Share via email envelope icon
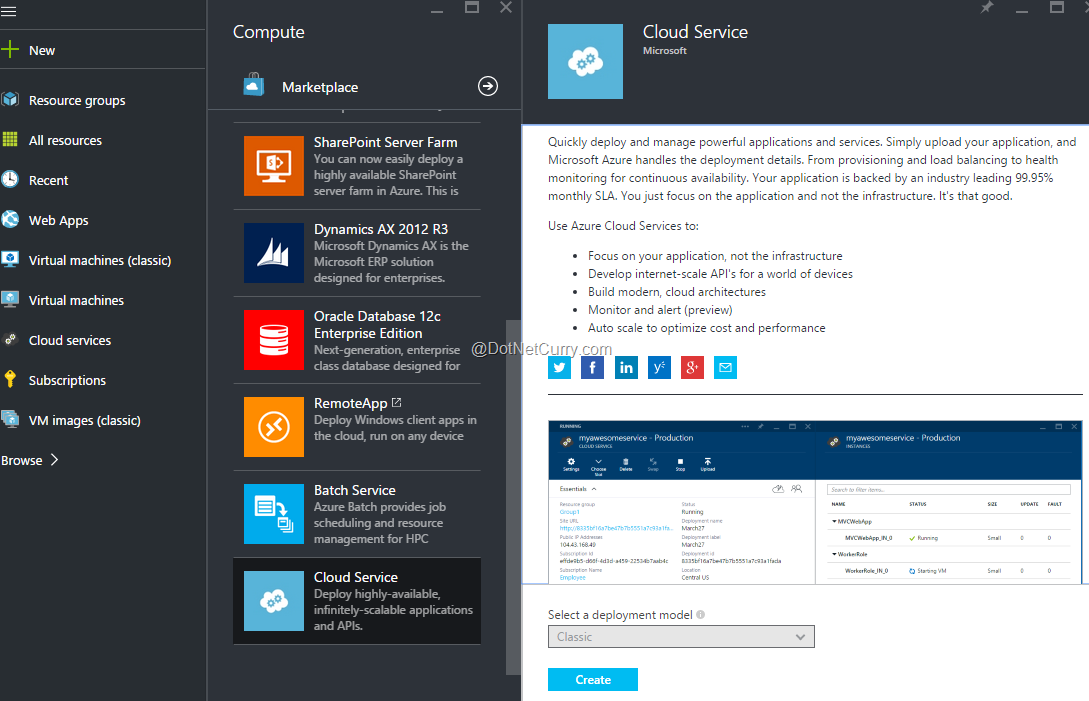 tap(725, 368)
